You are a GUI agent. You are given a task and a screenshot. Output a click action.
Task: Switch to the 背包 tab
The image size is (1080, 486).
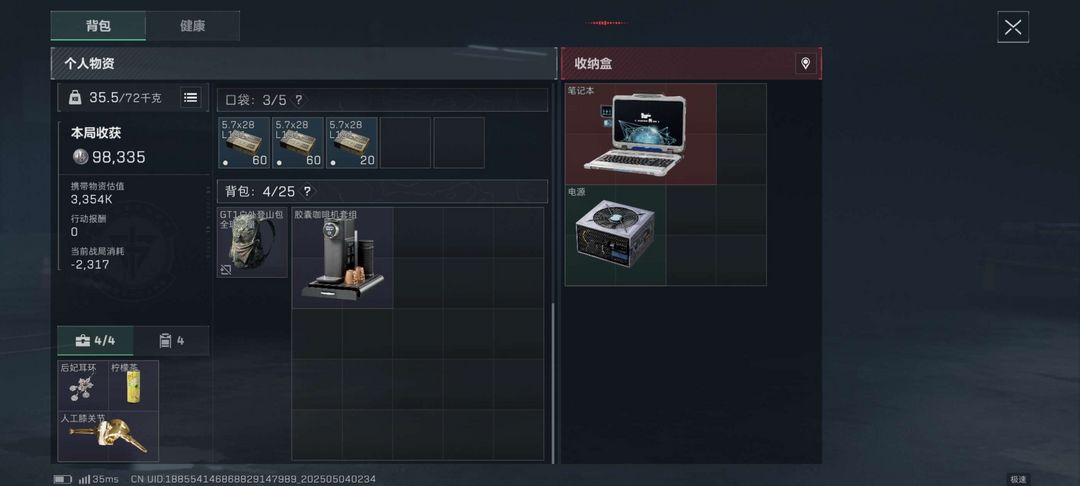pyautogui.click(x=98, y=26)
